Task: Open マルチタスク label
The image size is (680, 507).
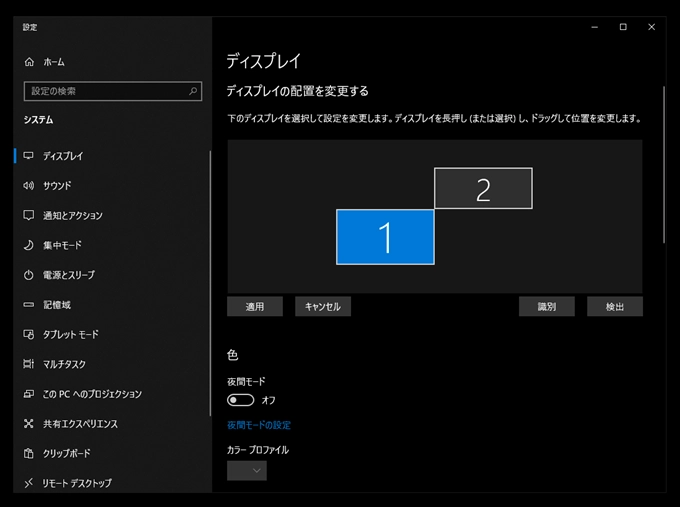Action: click(x=64, y=364)
